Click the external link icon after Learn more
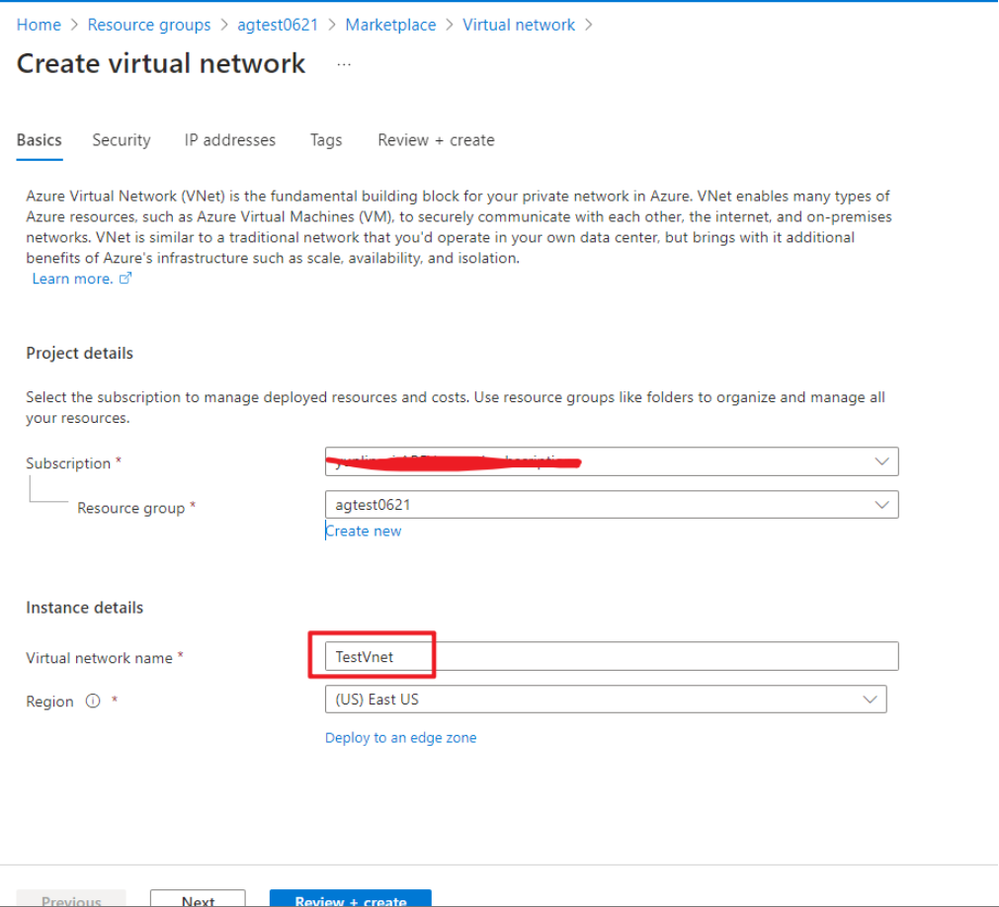The image size is (999, 907). pos(126,278)
